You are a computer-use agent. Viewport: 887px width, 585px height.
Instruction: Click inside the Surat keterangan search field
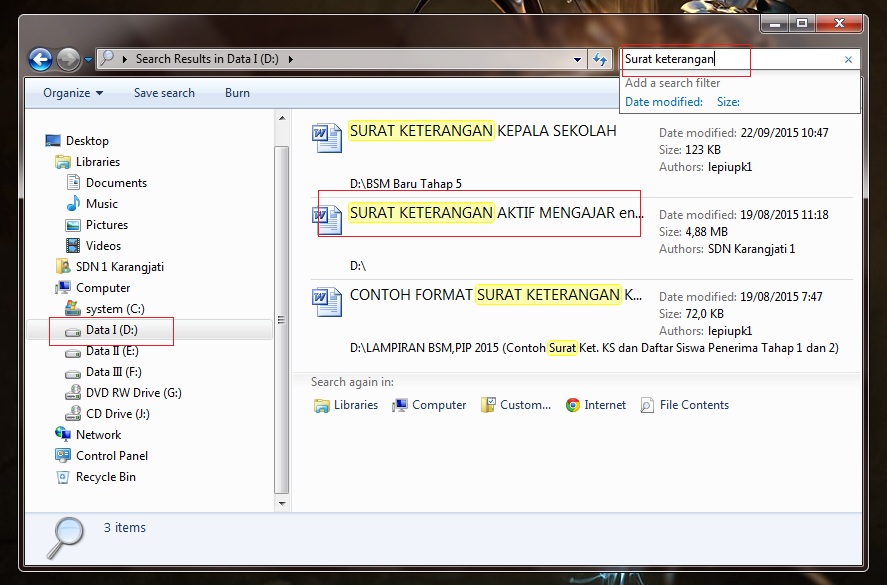pos(700,59)
